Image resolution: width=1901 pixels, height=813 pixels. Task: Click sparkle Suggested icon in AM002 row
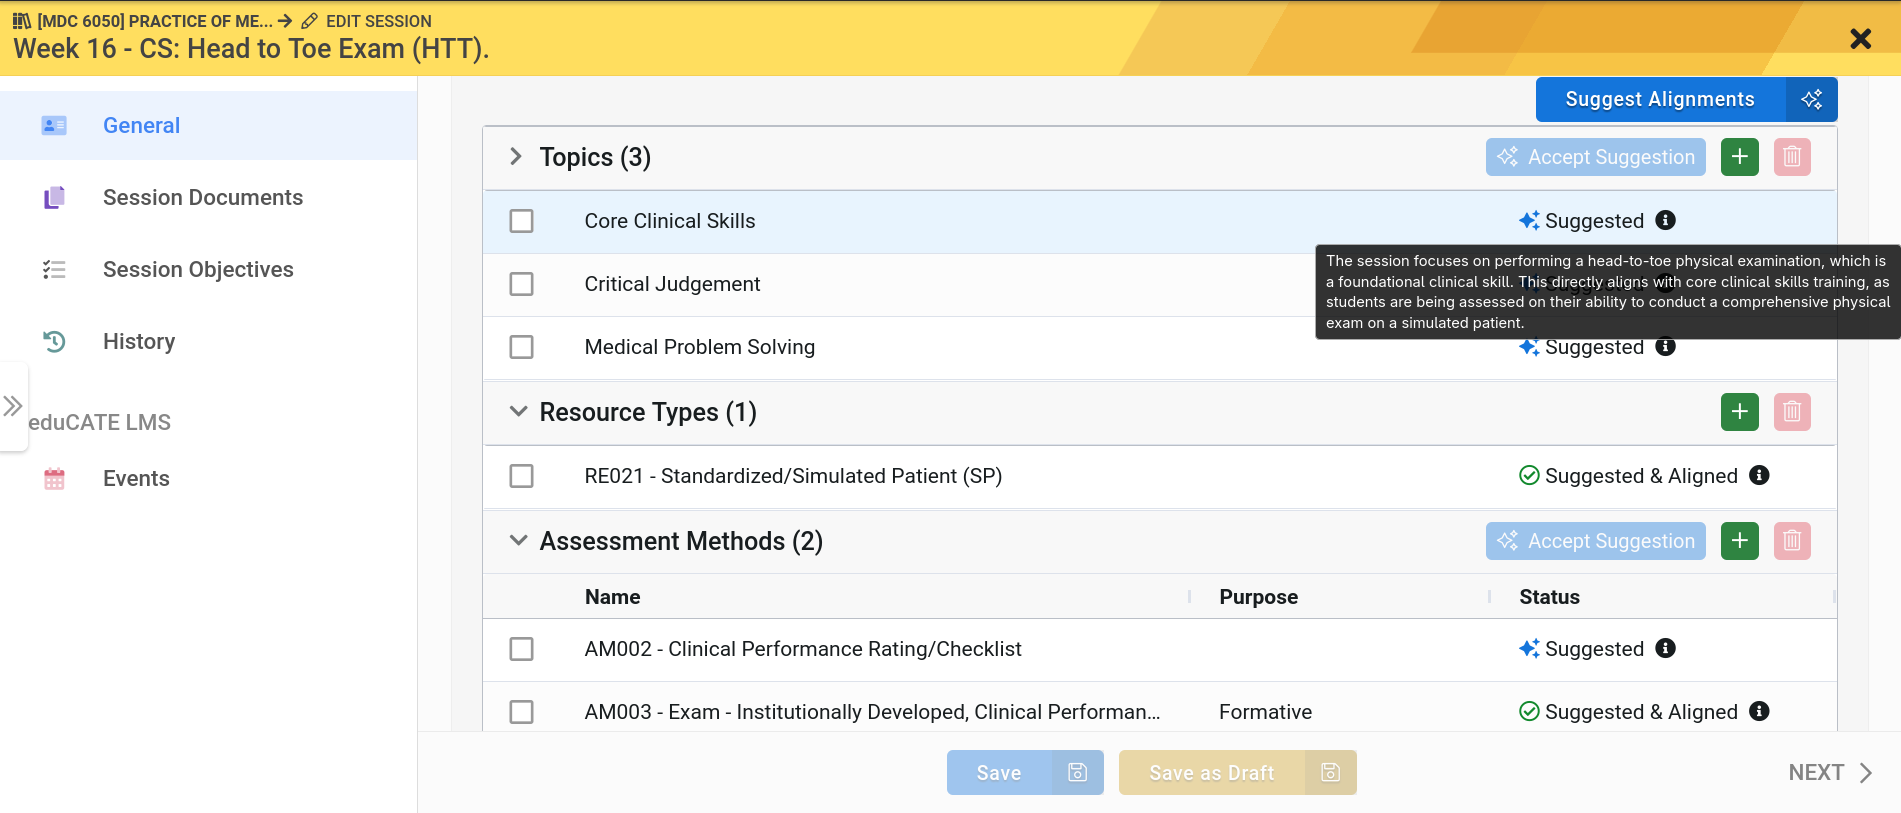coord(1529,649)
